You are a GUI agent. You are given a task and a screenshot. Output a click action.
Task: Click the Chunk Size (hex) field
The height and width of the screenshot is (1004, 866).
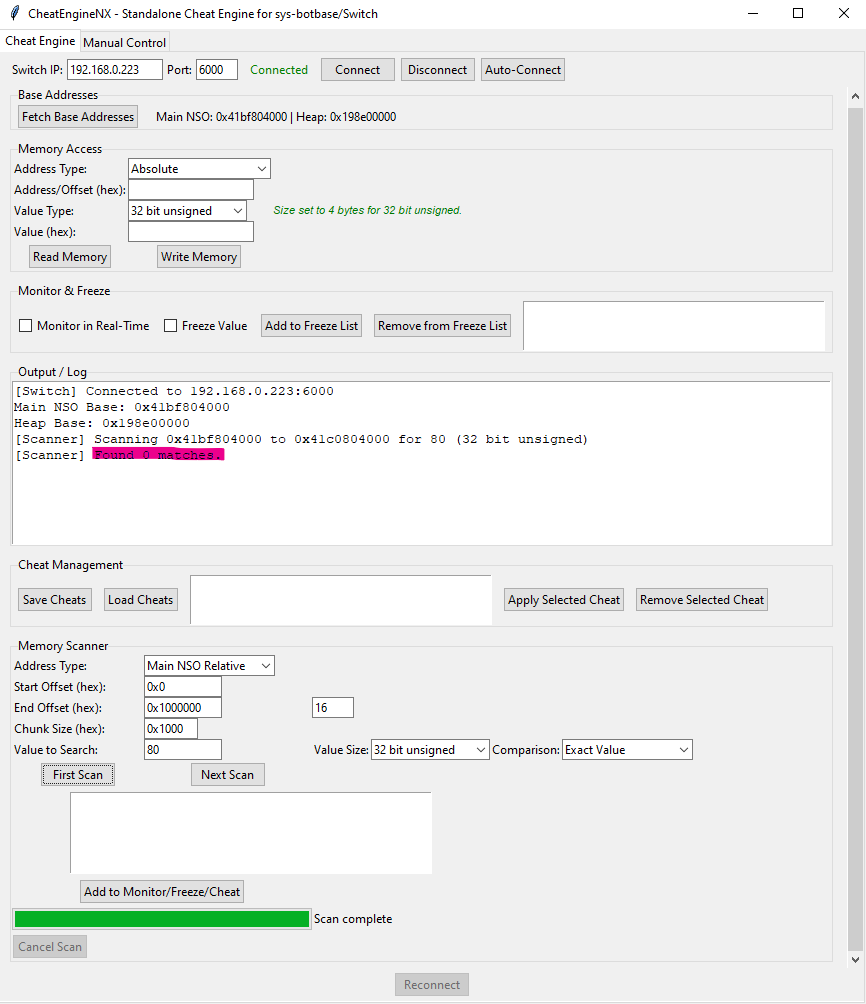(x=171, y=729)
